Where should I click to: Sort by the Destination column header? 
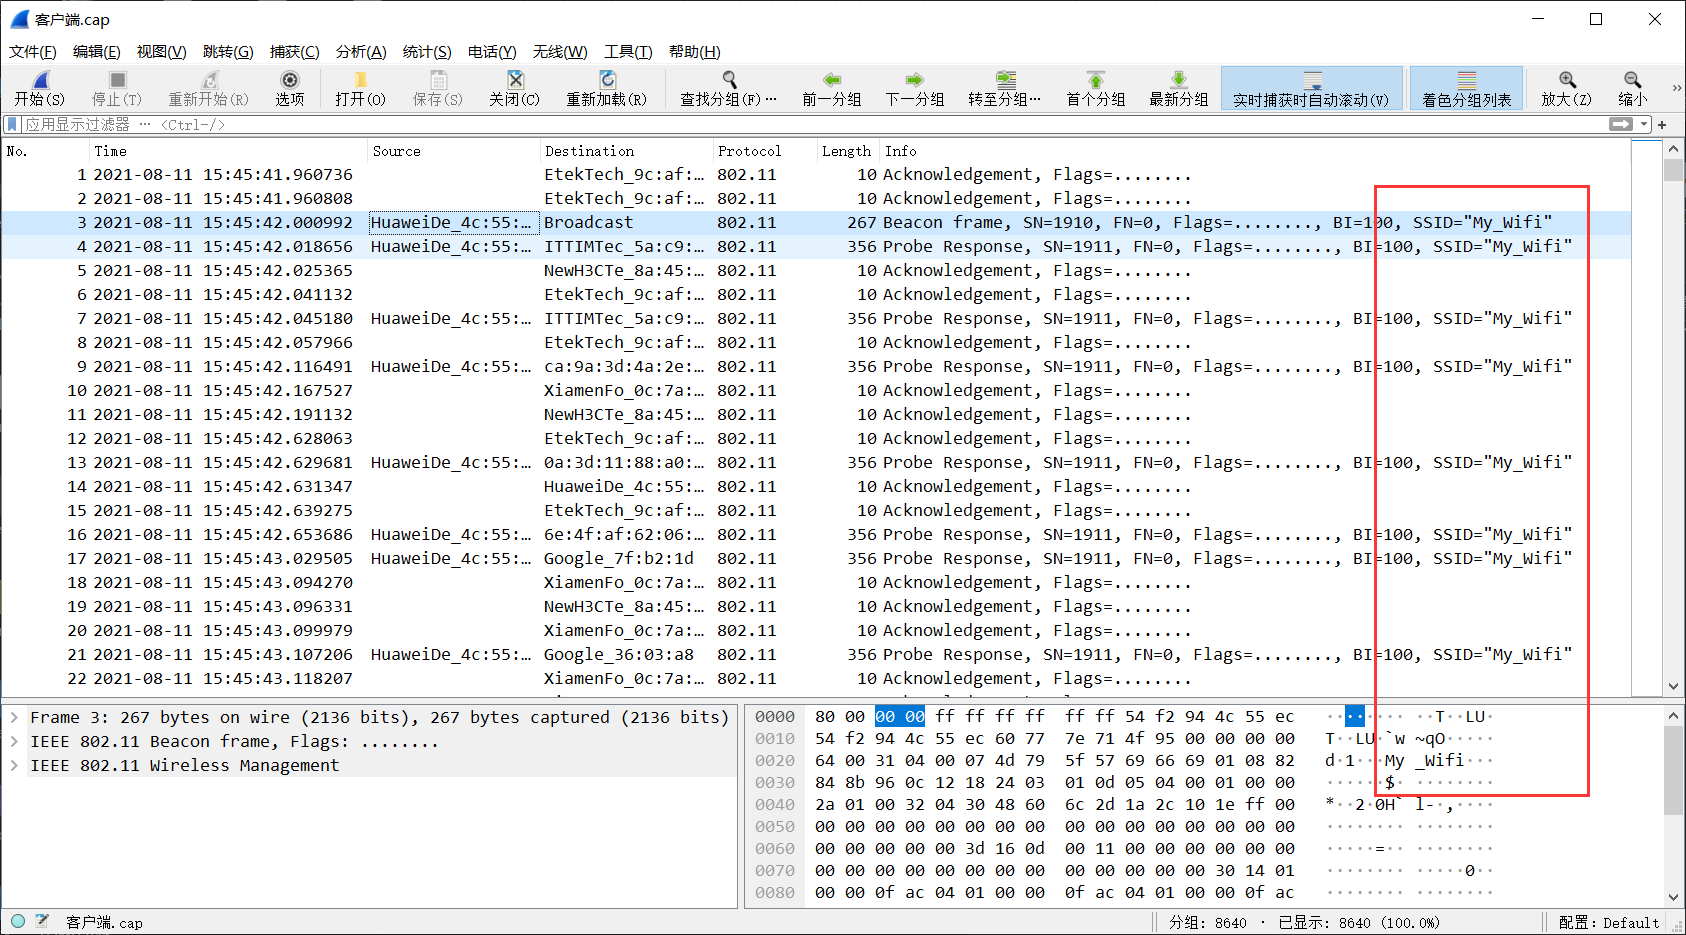click(x=626, y=151)
